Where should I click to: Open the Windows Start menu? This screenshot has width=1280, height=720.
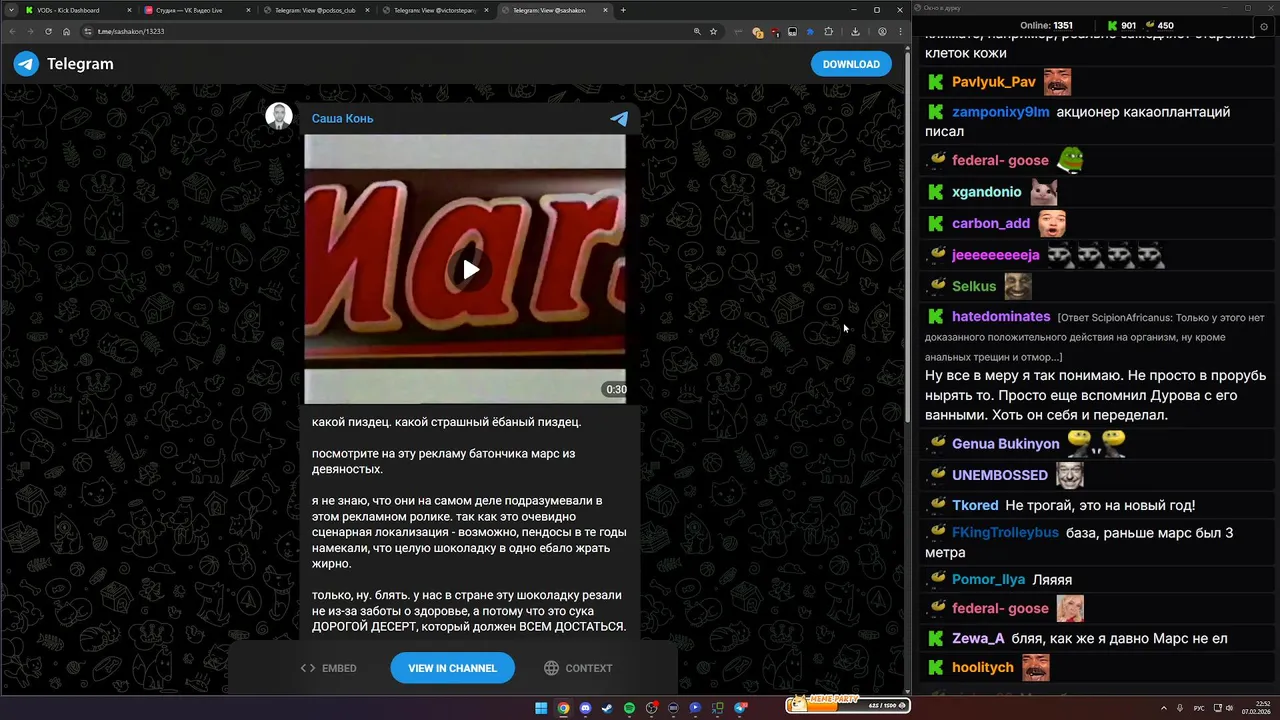click(x=541, y=708)
